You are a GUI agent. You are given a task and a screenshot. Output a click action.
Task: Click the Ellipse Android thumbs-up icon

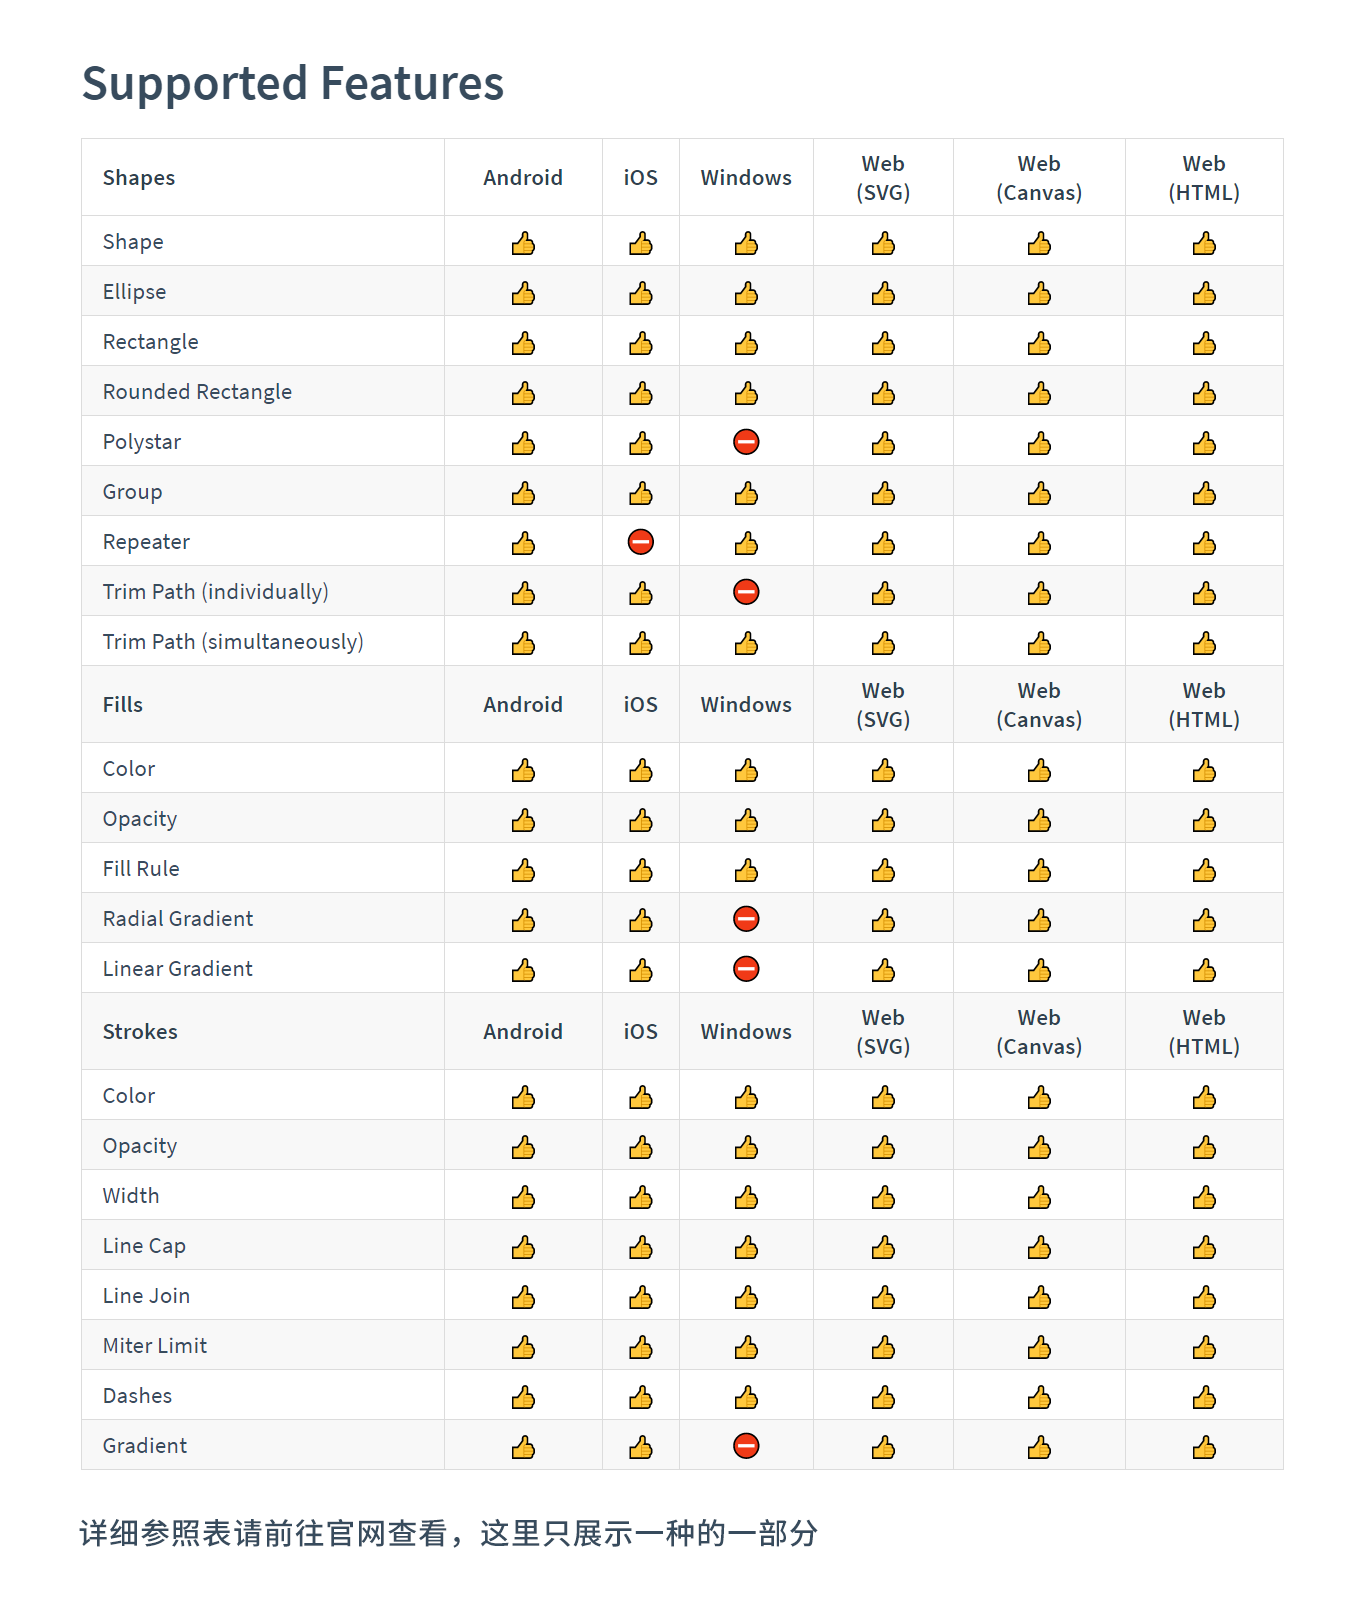(x=523, y=293)
